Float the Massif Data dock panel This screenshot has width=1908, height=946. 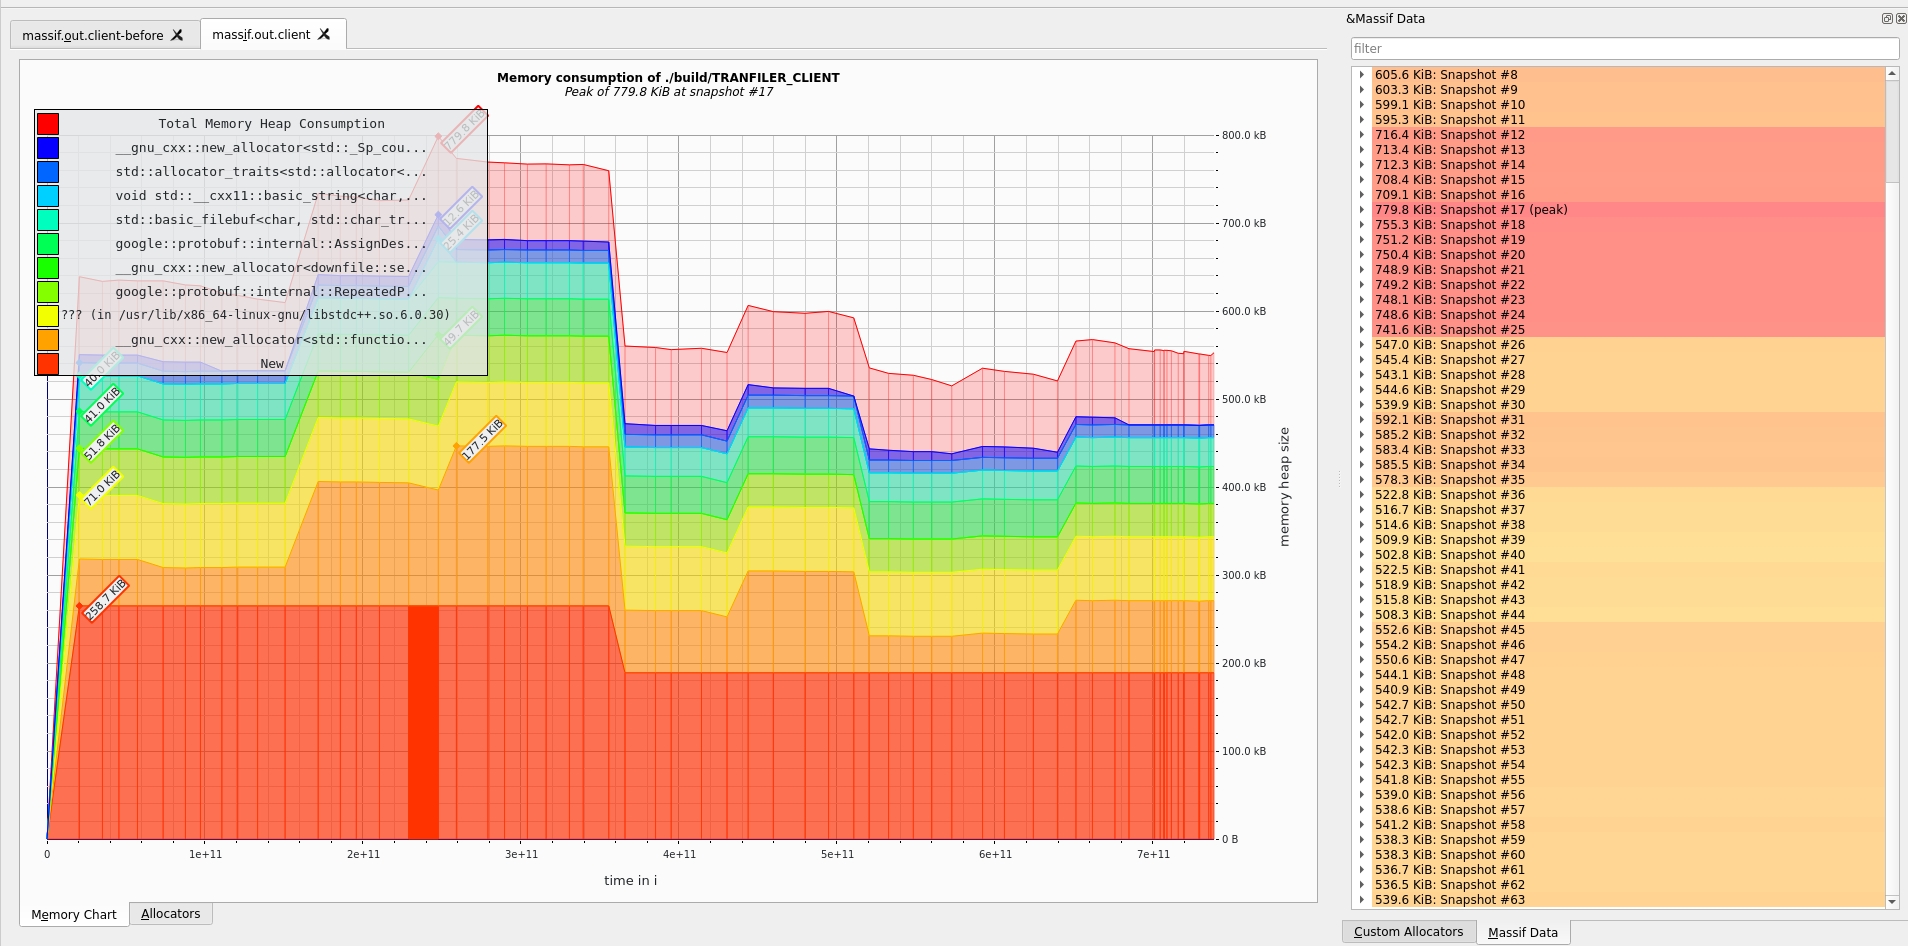click(1887, 18)
